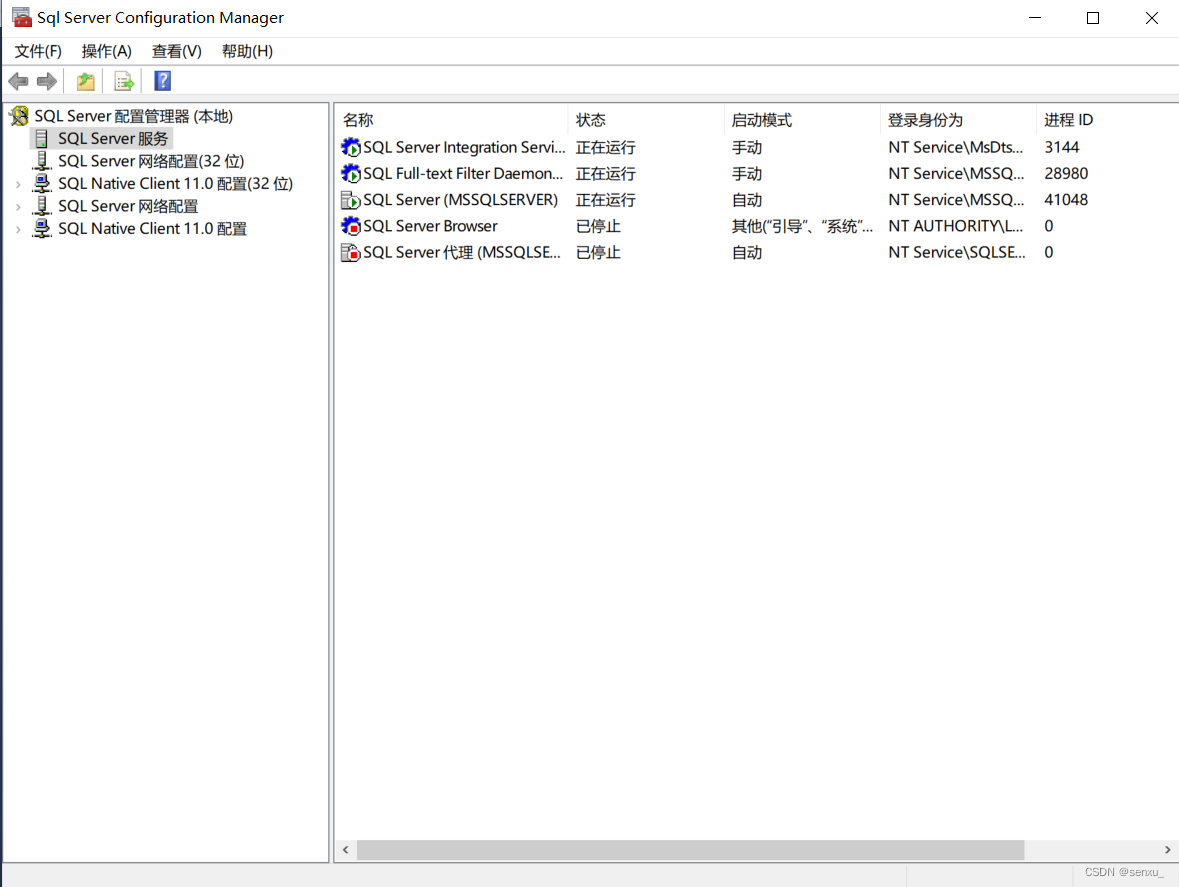This screenshot has width=1179, height=887.
Task: Click the icon beside SQL Native Client 11.0 配置
Action: pyautogui.click(x=42, y=229)
